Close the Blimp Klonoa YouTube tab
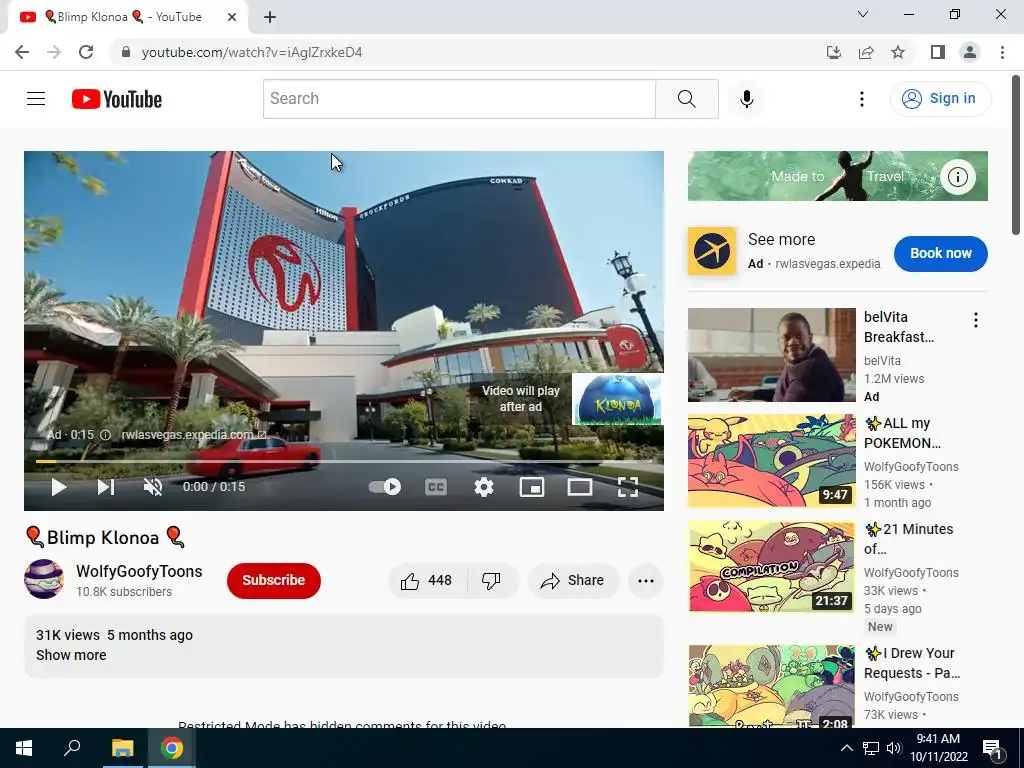 232,18
